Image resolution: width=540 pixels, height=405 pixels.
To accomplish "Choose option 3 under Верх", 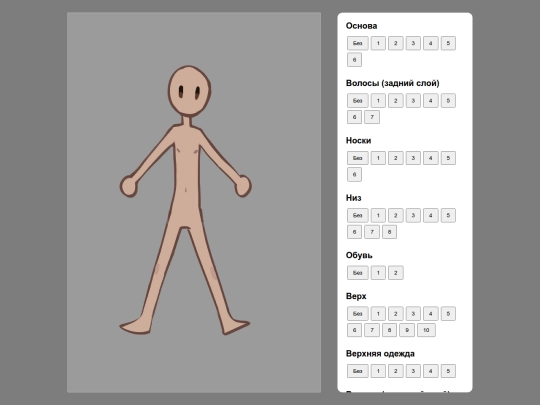I will click(413, 314).
